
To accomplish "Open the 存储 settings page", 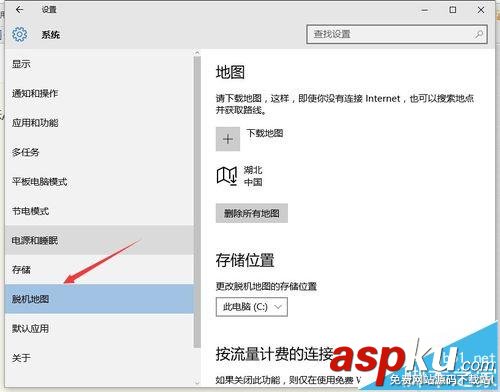I will [x=99, y=270].
